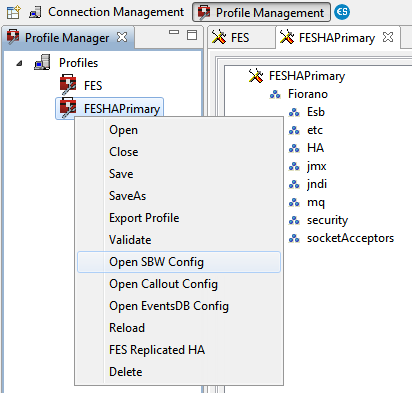Image resolution: width=412 pixels, height=393 pixels.
Task: Select the FES profile toolbox icon
Action: pos(68,85)
